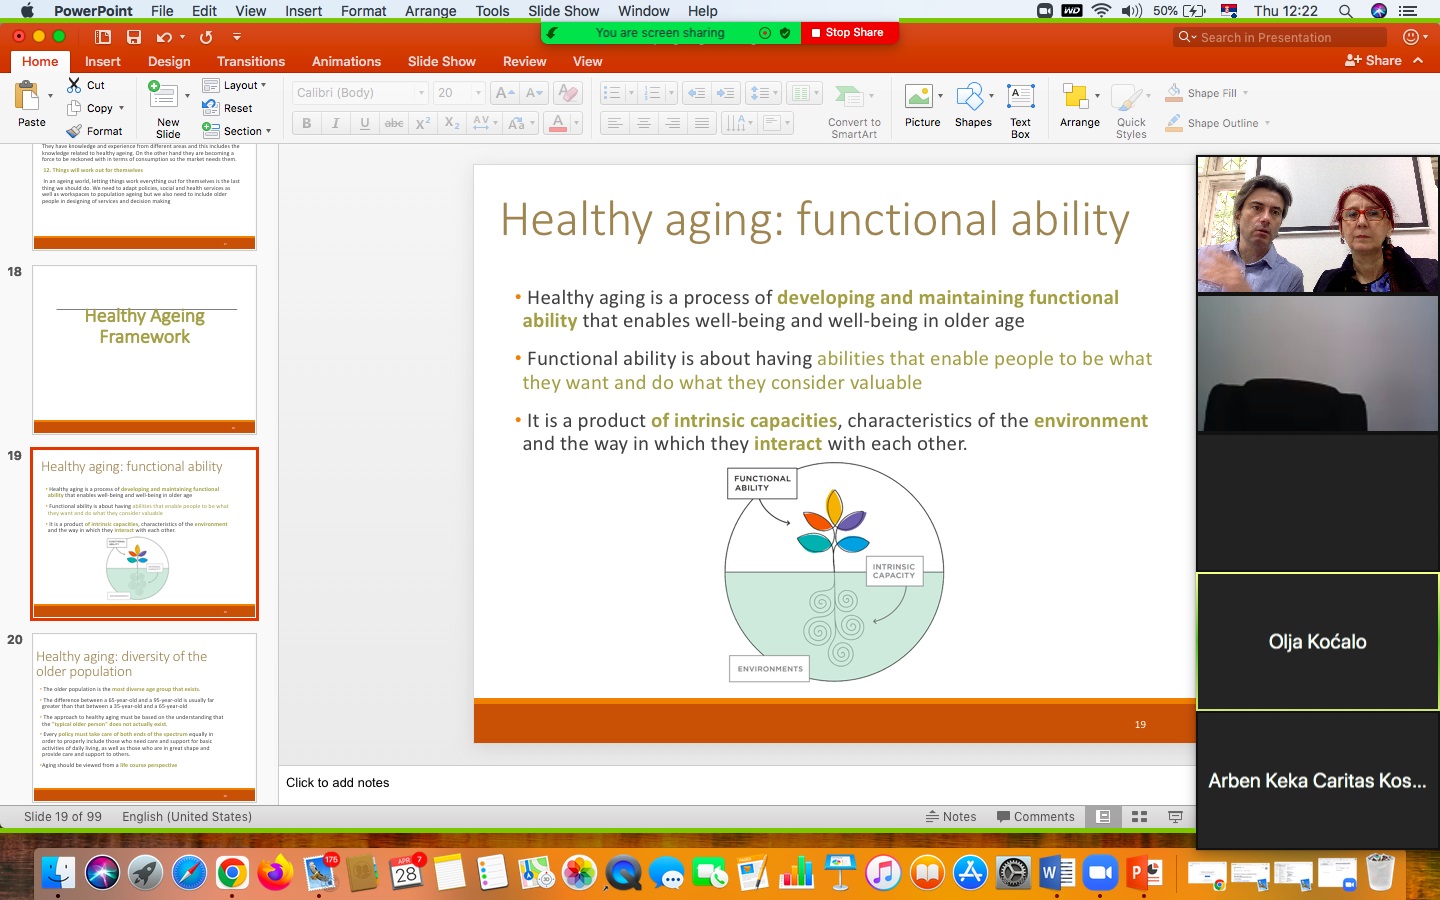This screenshot has width=1440, height=900.
Task: Toggle Strikethrough formatting
Action: 394,123
